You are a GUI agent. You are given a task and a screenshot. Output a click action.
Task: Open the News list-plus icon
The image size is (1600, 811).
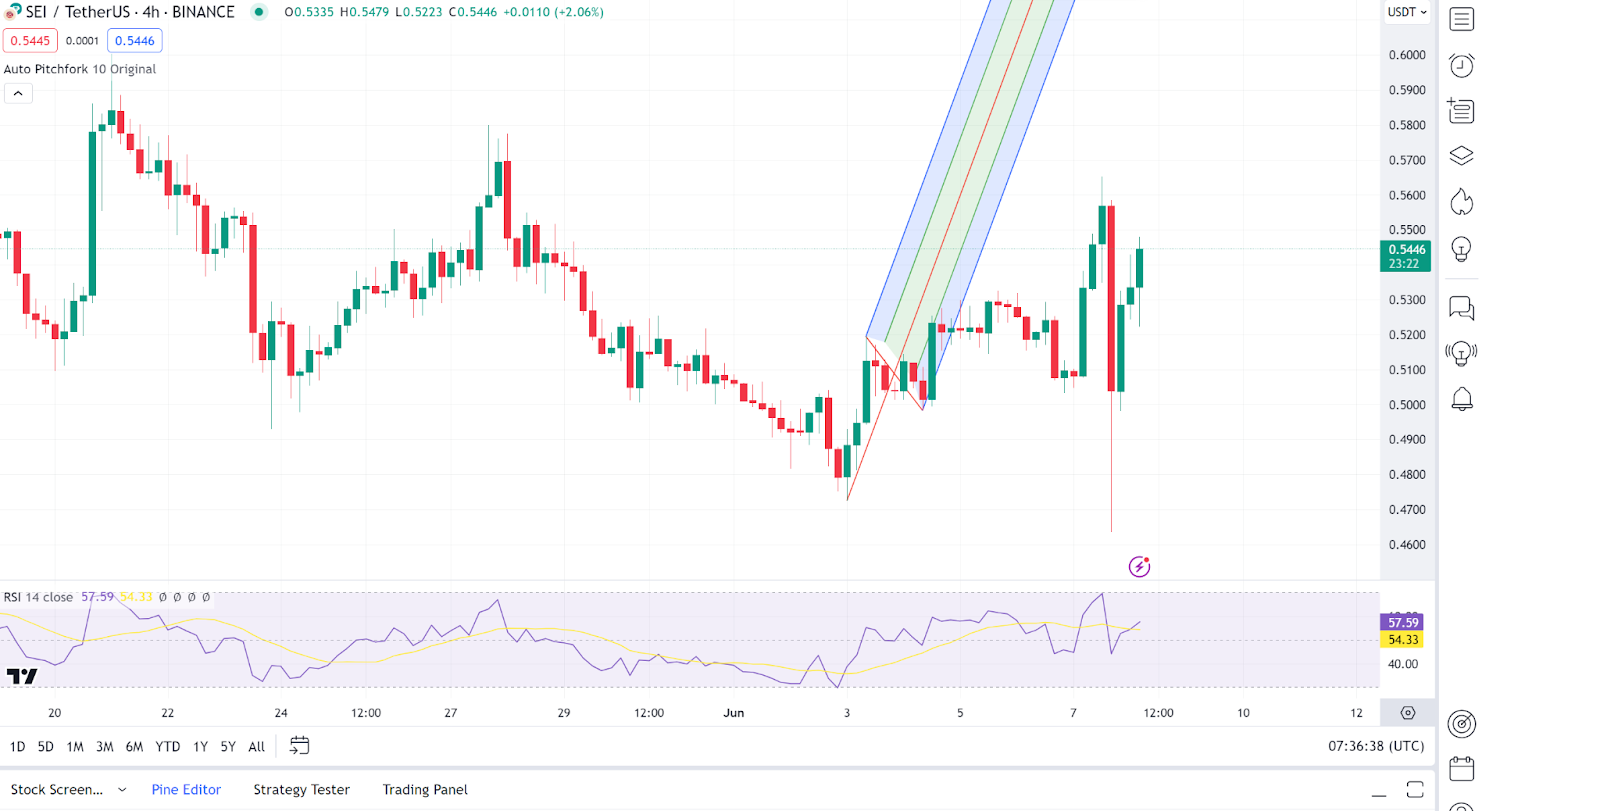pos(1461,110)
